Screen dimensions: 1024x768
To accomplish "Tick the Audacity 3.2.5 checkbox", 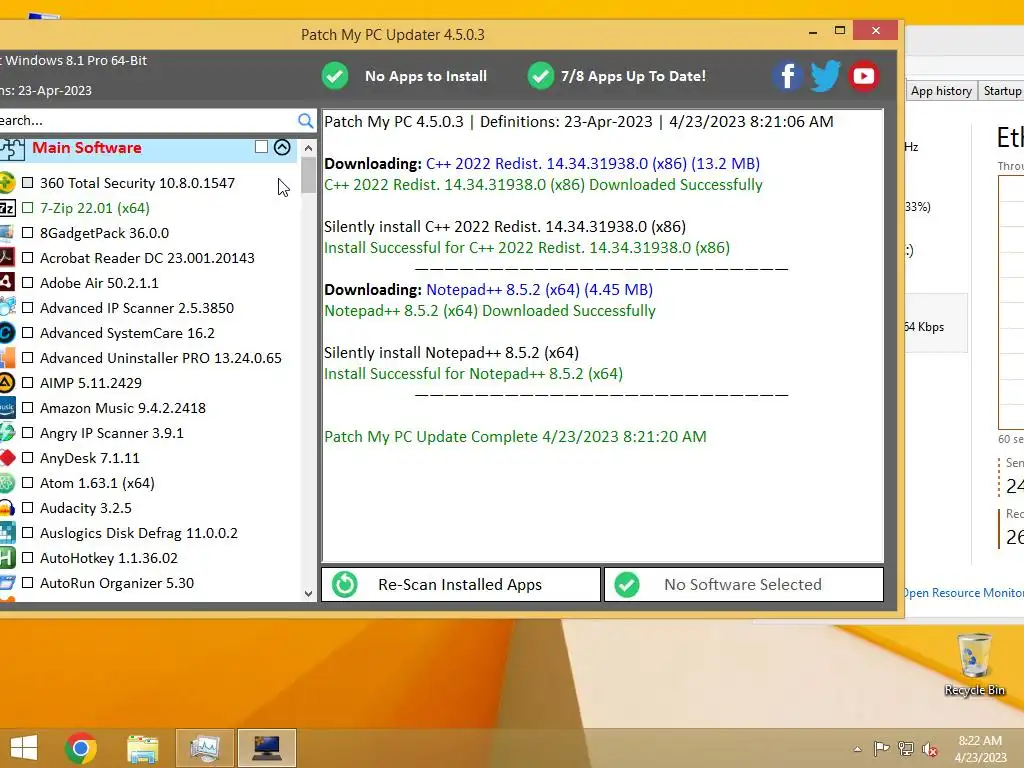I will [x=27, y=508].
